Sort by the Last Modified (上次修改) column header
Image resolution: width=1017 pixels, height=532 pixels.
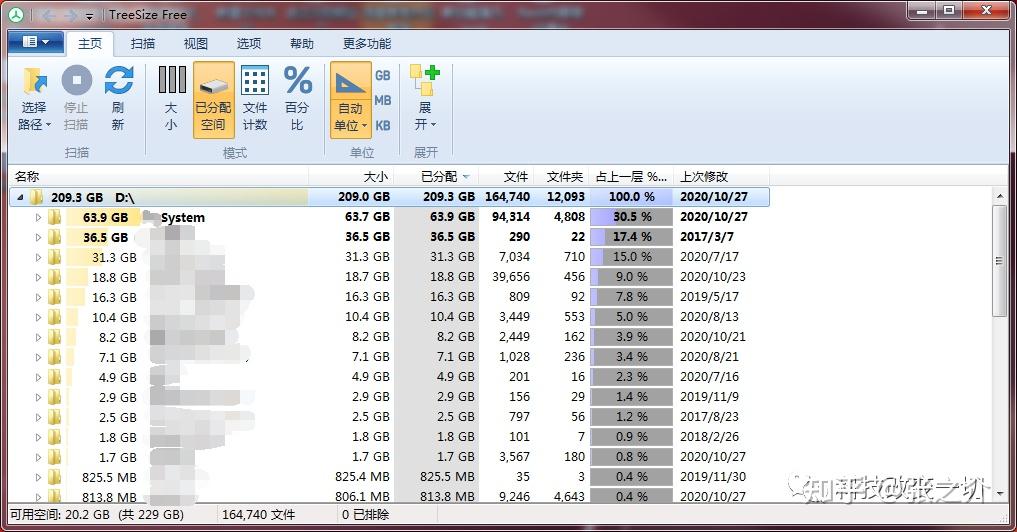pyautogui.click(x=721, y=176)
